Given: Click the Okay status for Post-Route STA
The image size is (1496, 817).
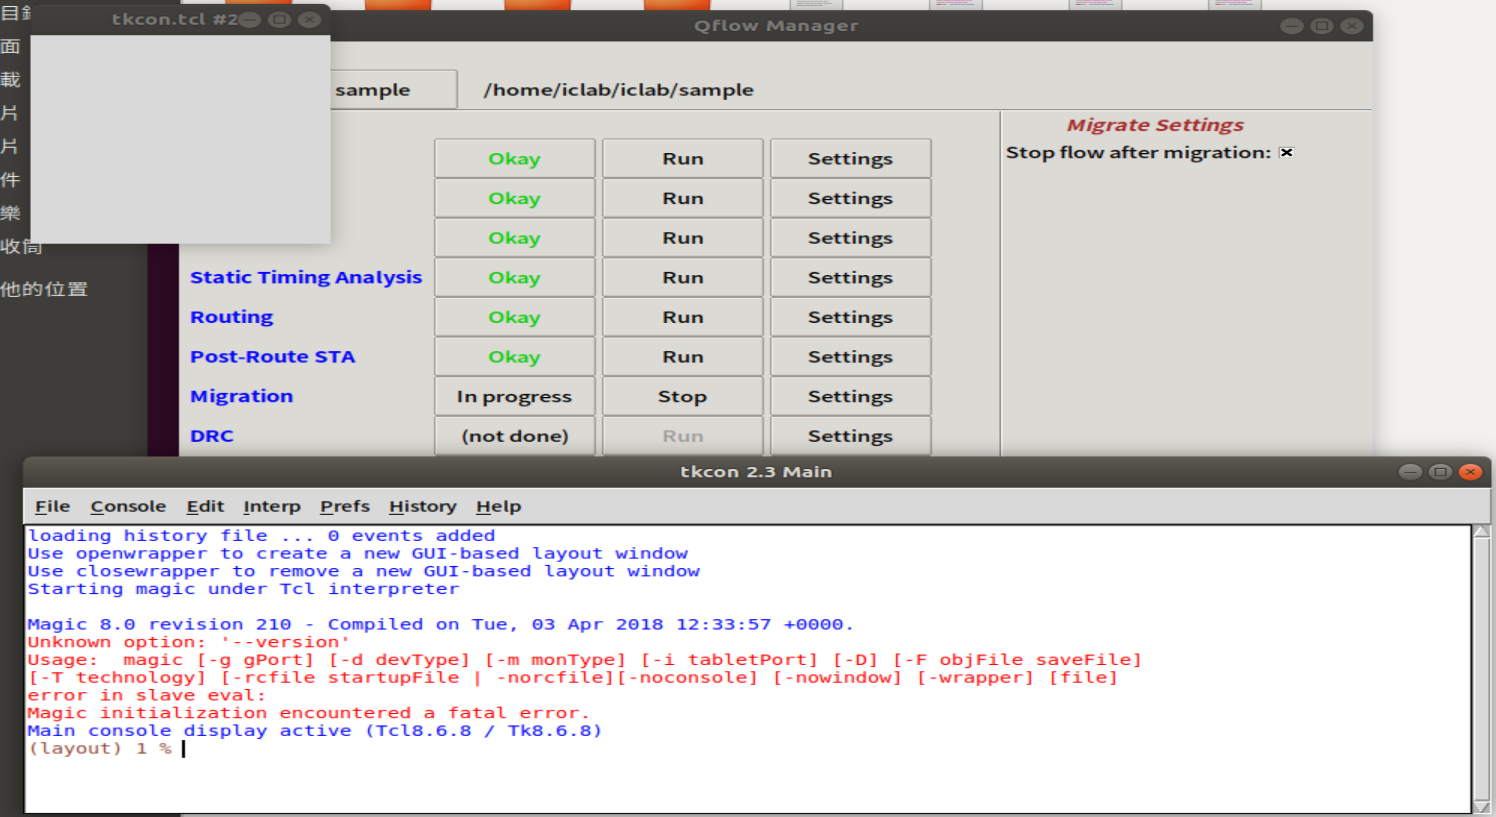Looking at the screenshot, I should click(514, 356).
